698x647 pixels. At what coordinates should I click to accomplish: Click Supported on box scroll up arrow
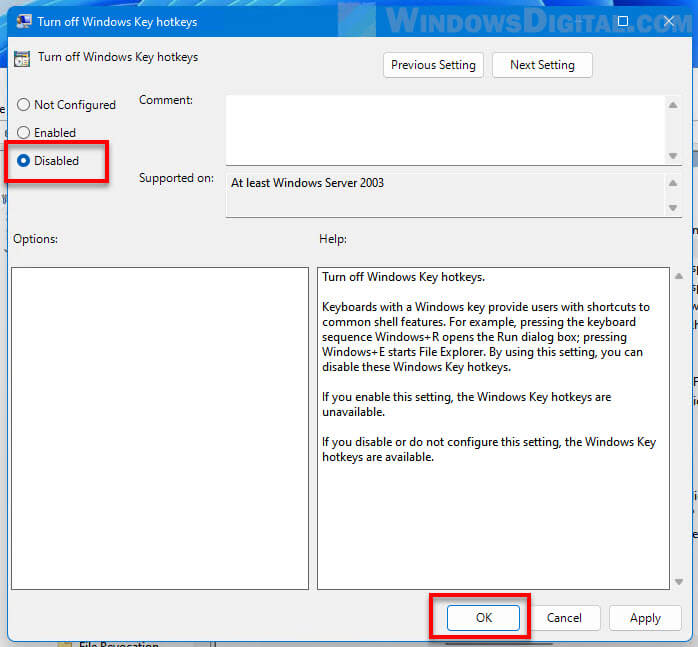pos(673,183)
